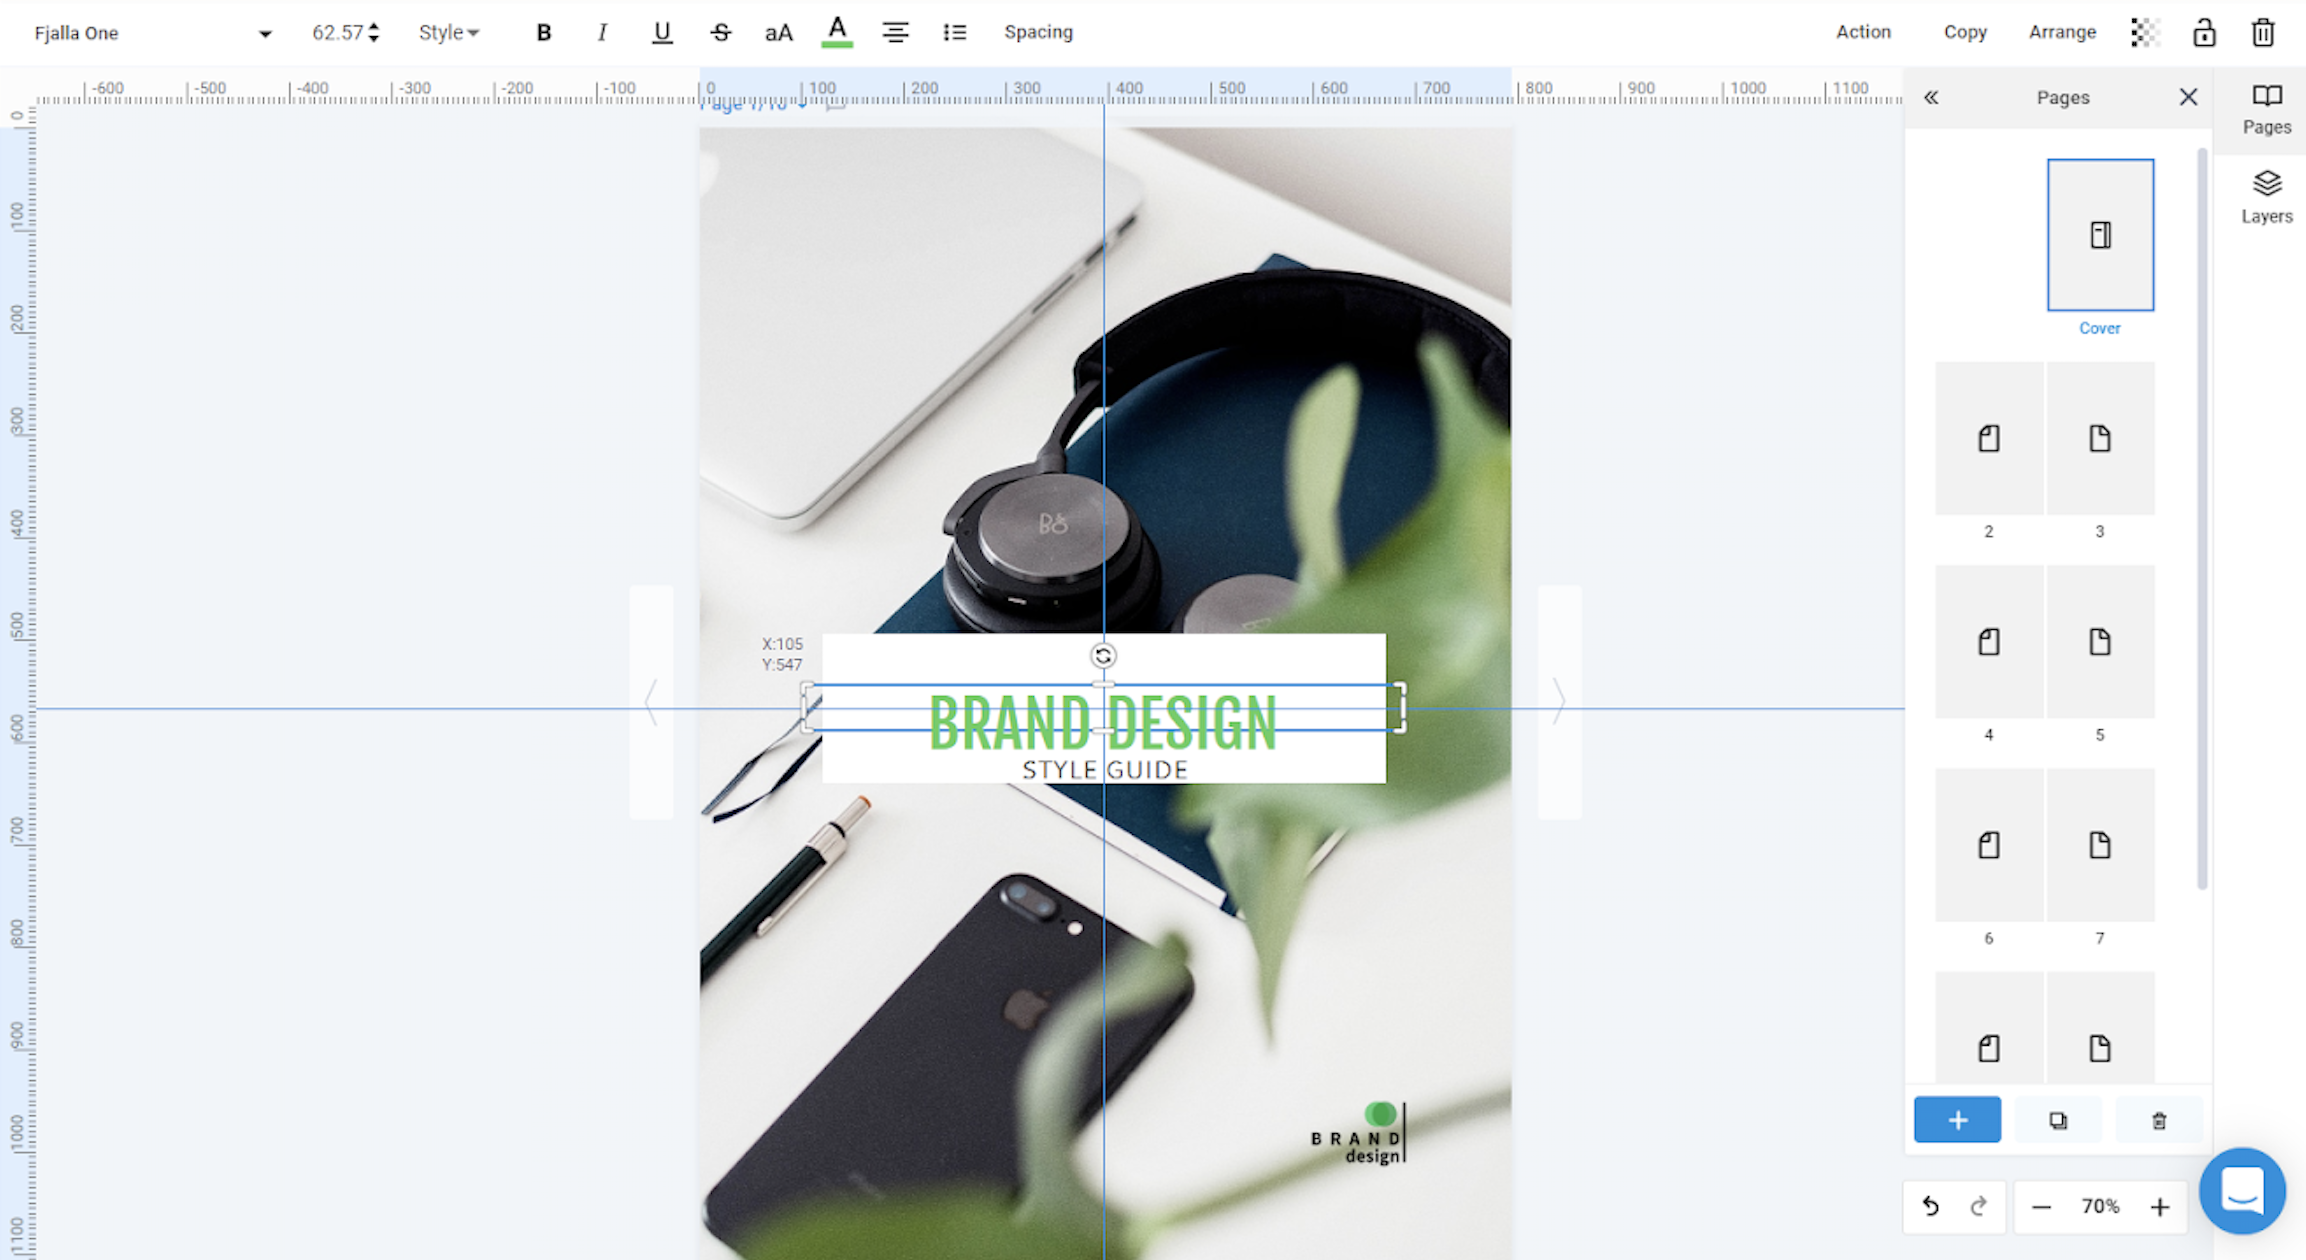Image resolution: width=2306 pixels, height=1260 pixels.
Task: Click the Copy button in toolbar
Action: [1963, 31]
